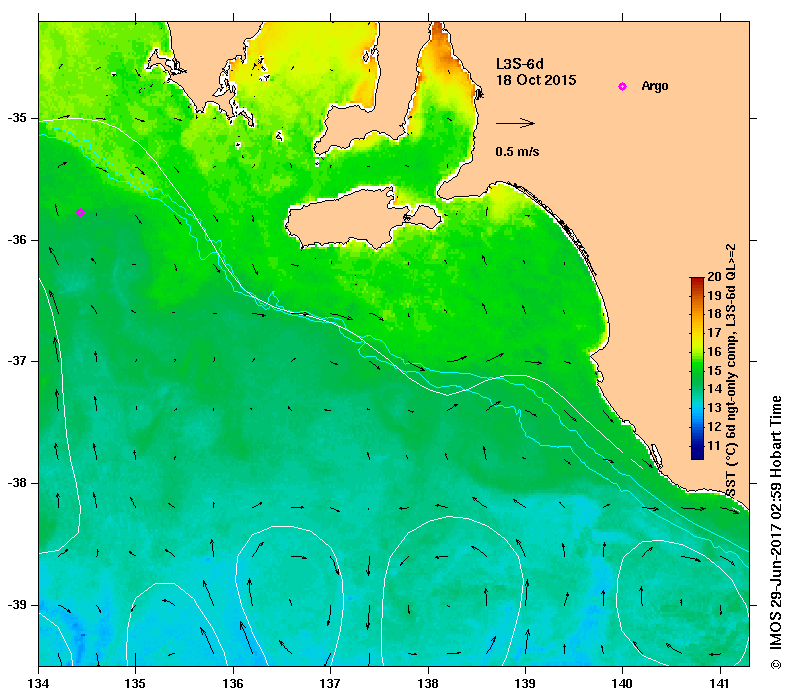This screenshot has width=791, height=700.
Task: Click the '138' longitude axis label
Action: pyautogui.click(x=428, y=684)
